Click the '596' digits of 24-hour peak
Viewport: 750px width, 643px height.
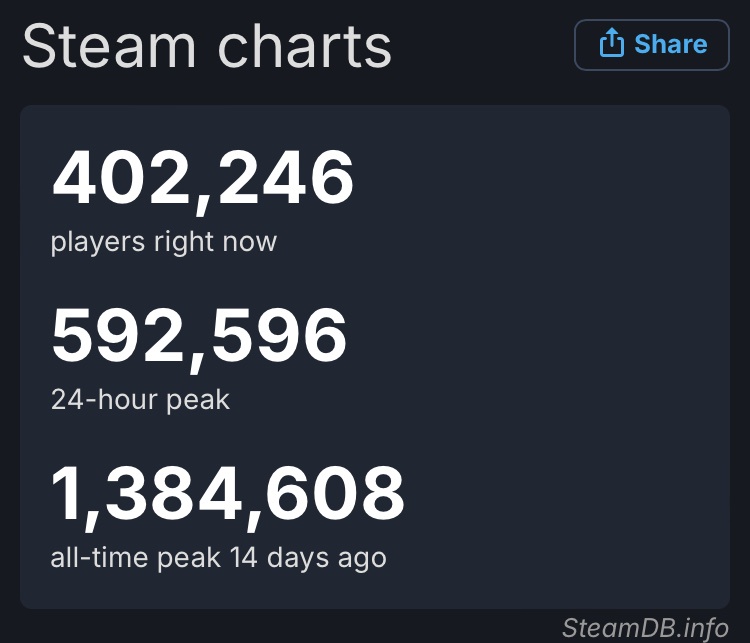coord(279,335)
